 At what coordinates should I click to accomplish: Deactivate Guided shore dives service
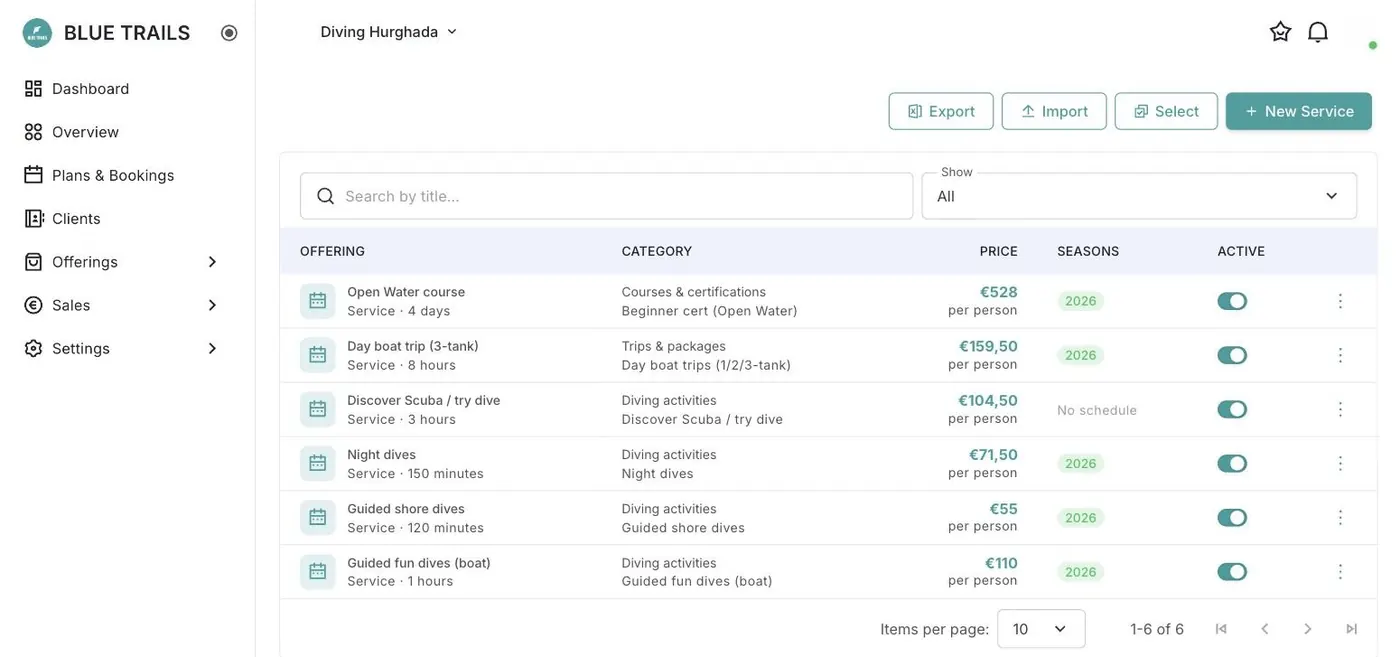coord(1232,517)
